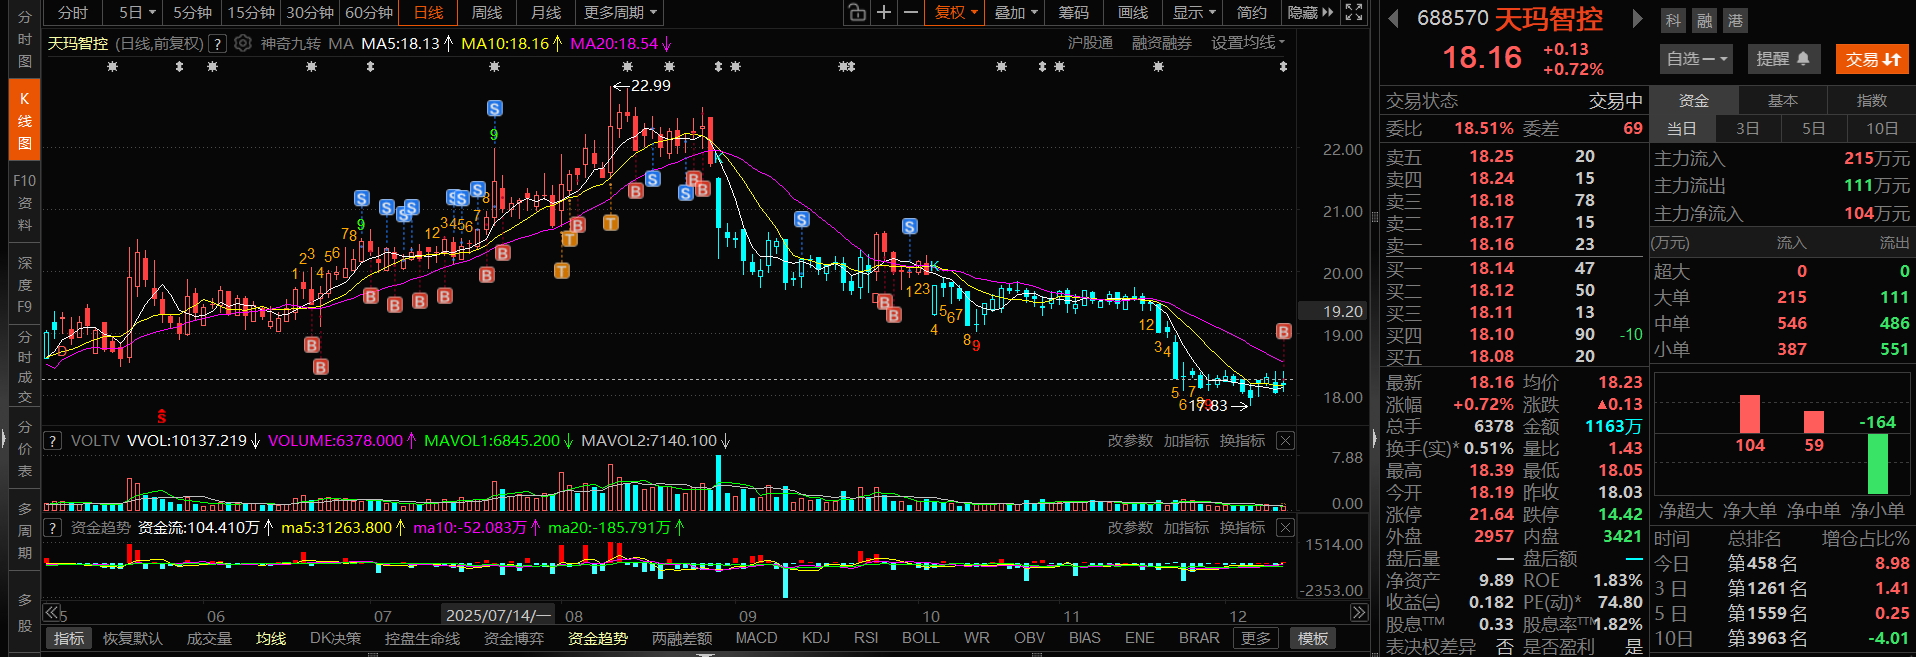Click the 港 badge icon
Viewport: 1916px width, 657px height.
(x=1735, y=20)
